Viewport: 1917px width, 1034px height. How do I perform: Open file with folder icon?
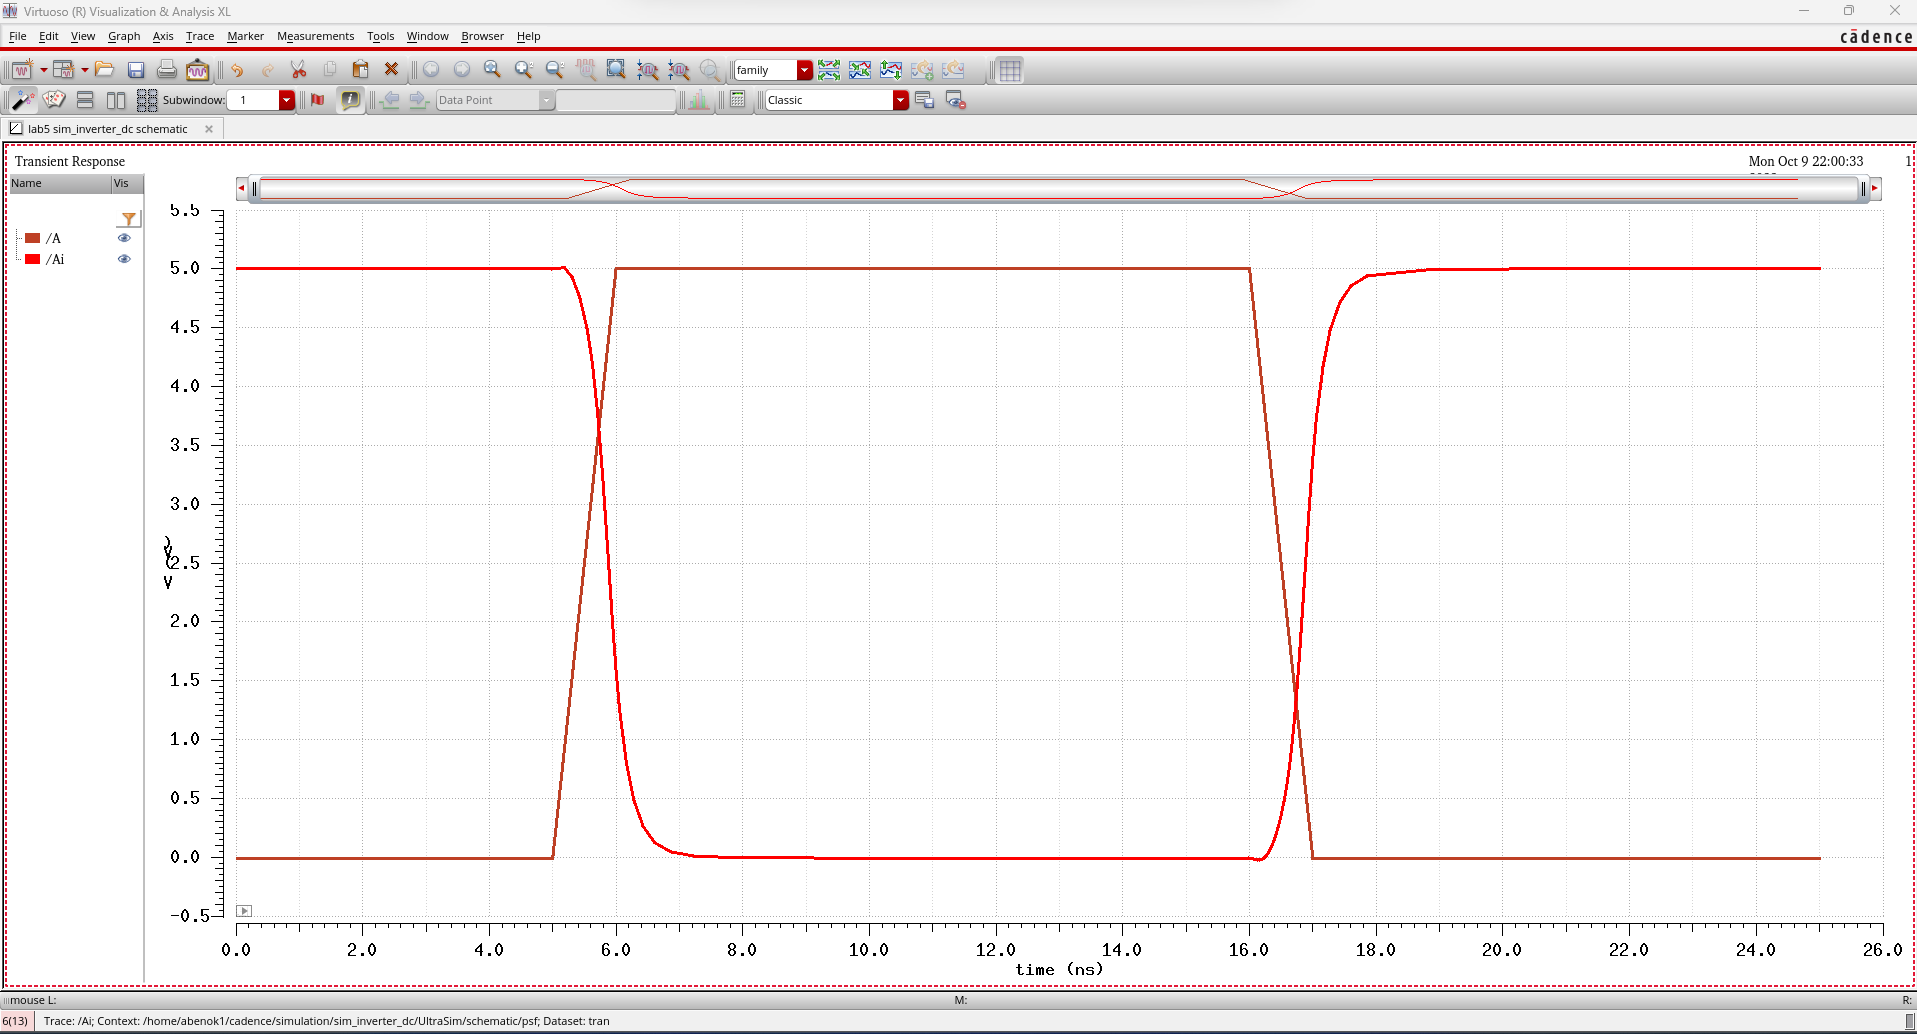tap(105, 70)
